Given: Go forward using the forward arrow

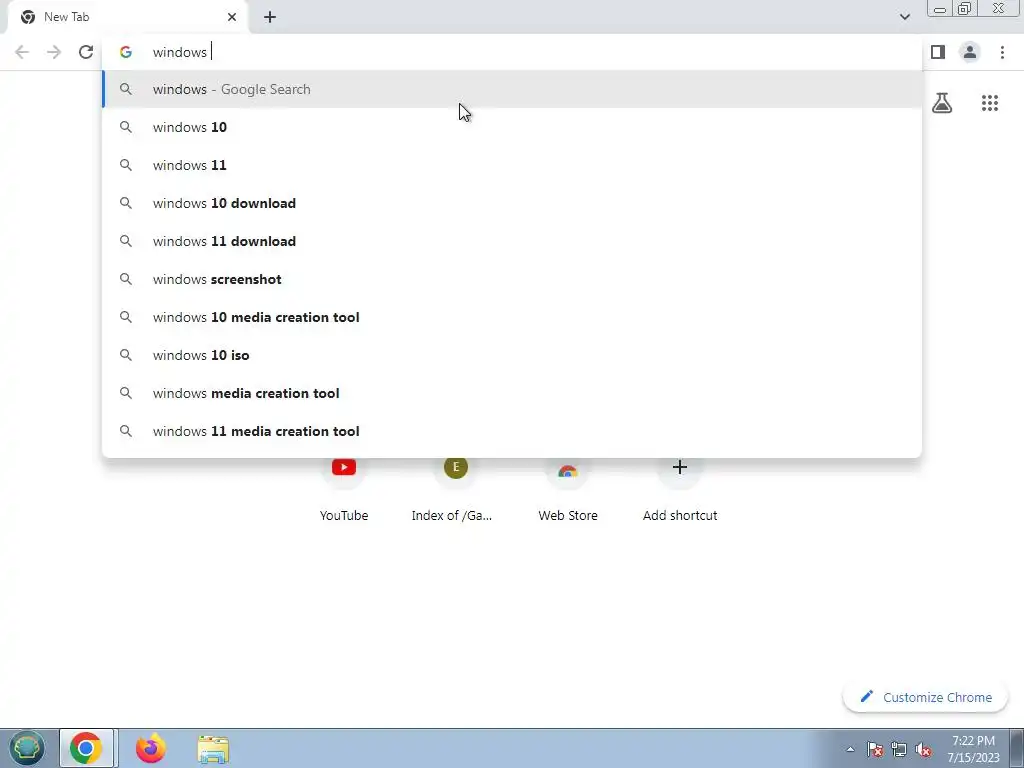Looking at the screenshot, I should coord(54,52).
